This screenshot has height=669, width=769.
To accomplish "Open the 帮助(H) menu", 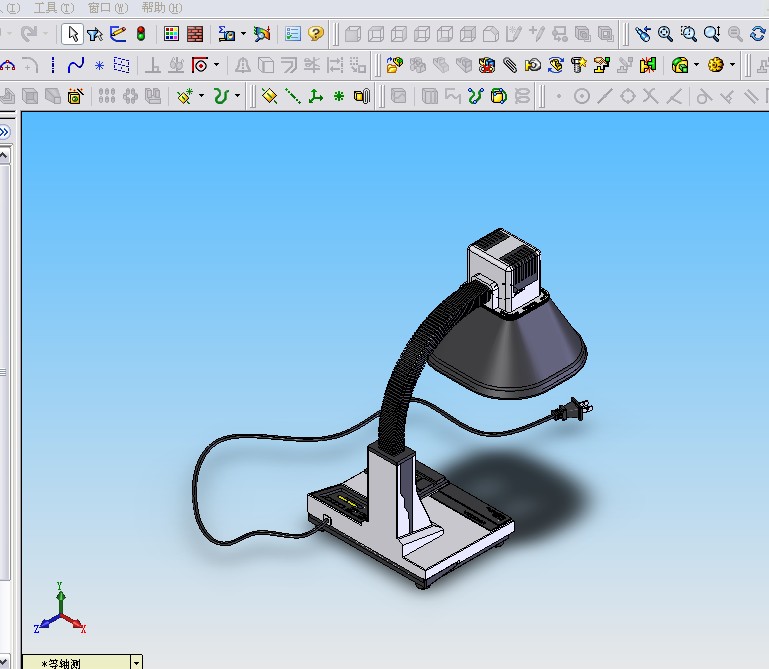I will click(162, 8).
